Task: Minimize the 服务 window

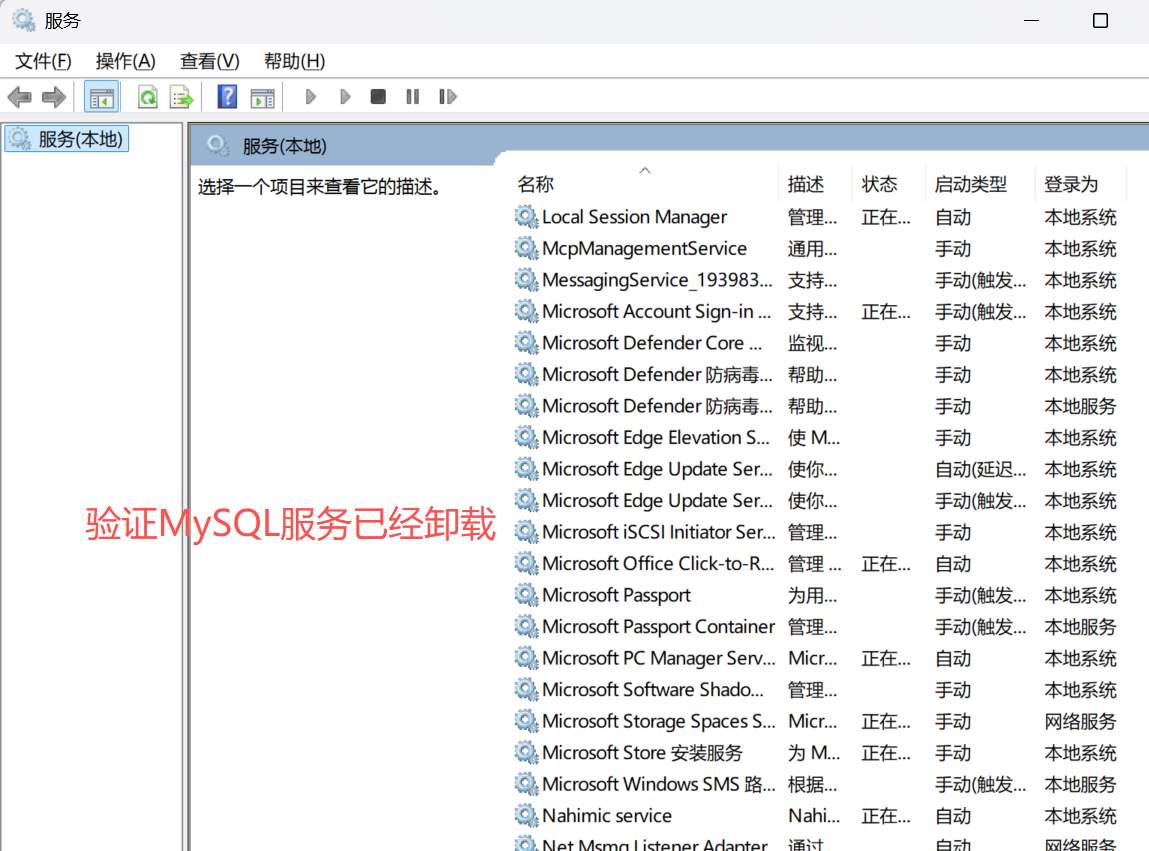Action: (x=1032, y=21)
